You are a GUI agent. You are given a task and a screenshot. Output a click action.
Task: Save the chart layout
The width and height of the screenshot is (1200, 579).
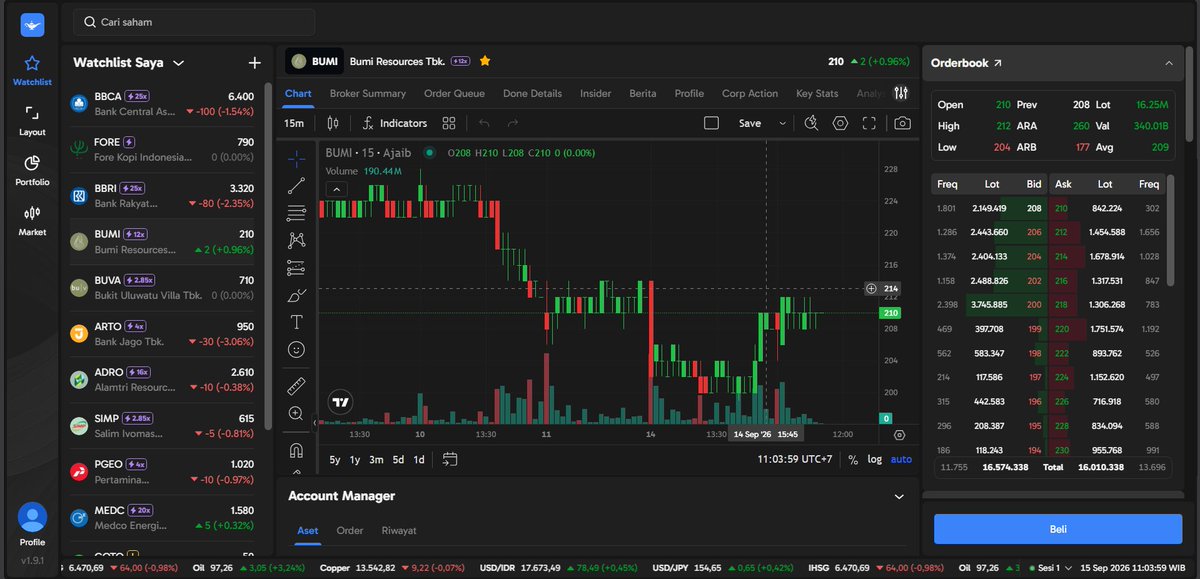[749, 123]
